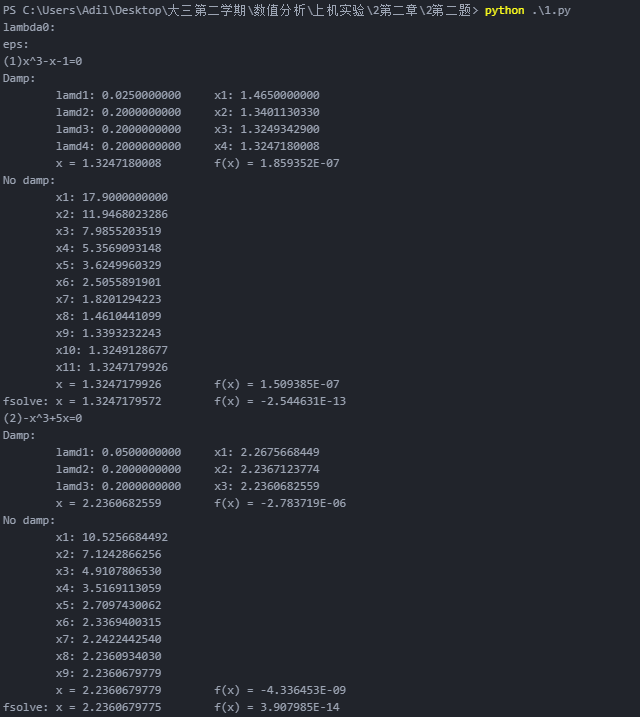640x717 pixels.
Task: Click the f(x) = -2.544631E-13 result
Action: coord(280,401)
